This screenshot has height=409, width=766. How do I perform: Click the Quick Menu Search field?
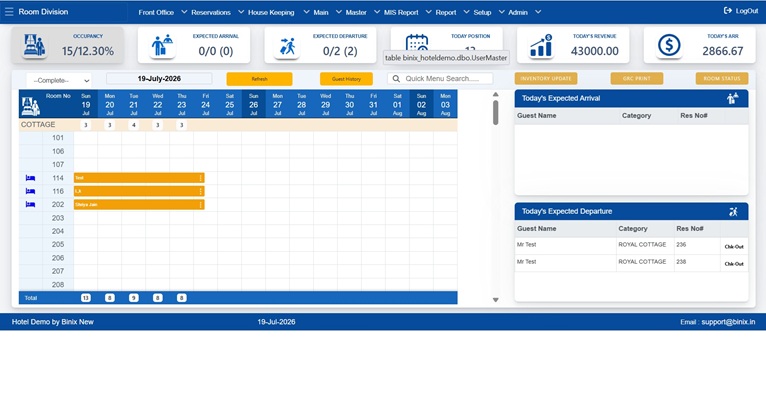click(x=440, y=79)
